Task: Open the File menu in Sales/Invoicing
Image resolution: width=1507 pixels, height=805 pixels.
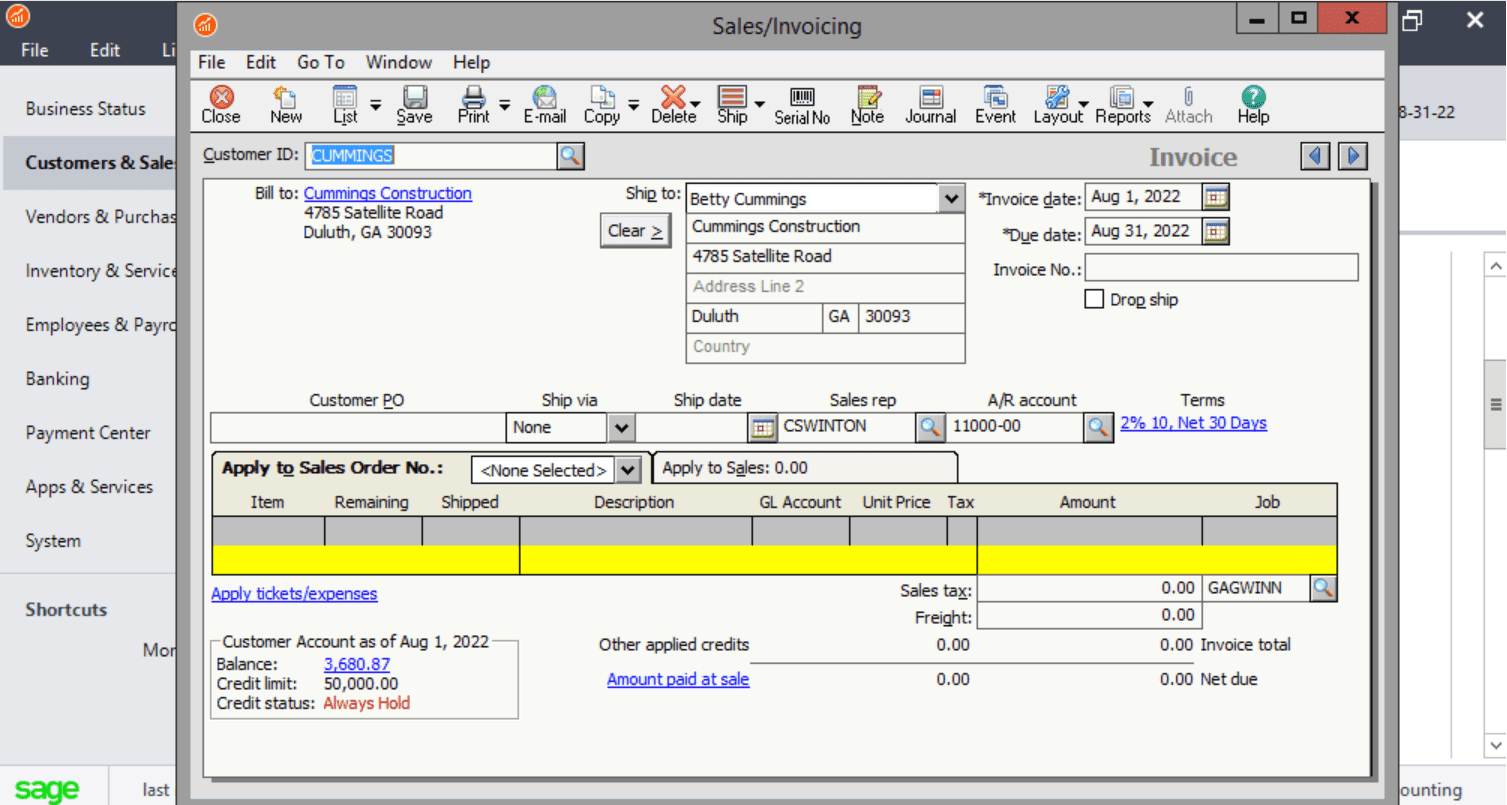Action: 211,62
